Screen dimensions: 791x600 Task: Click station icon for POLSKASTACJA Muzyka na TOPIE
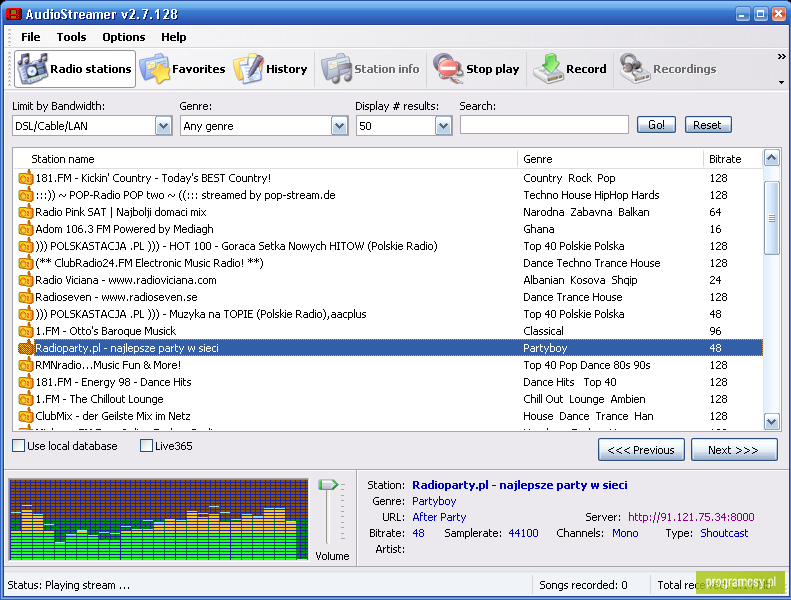point(25,314)
